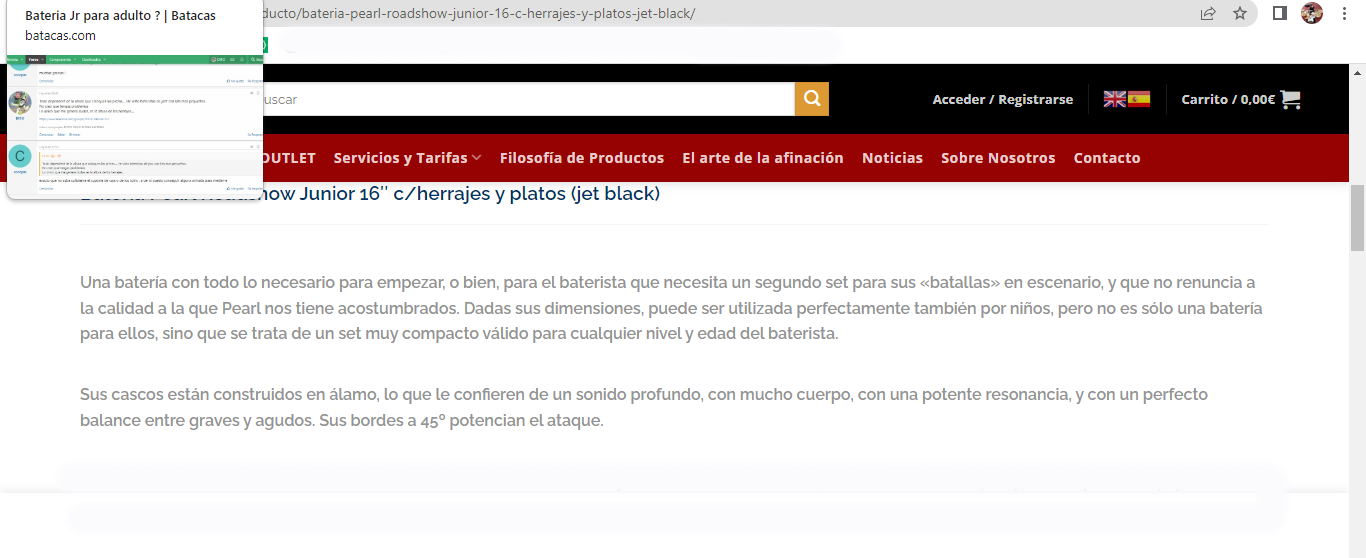Bookmark this page with the star icon
The width and height of the screenshot is (1366, 558).
coord(1240,13)
